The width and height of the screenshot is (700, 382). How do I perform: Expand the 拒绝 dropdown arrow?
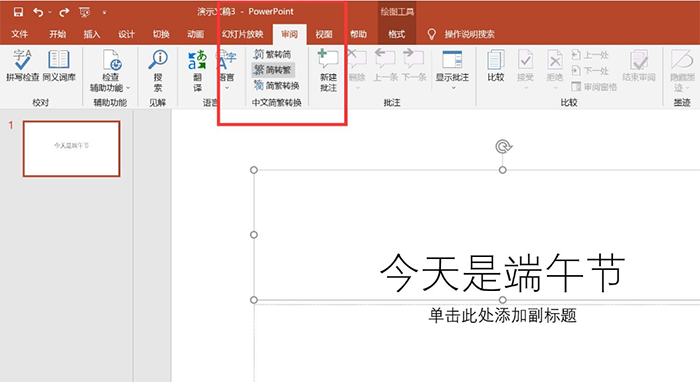[x=555, y=88]
